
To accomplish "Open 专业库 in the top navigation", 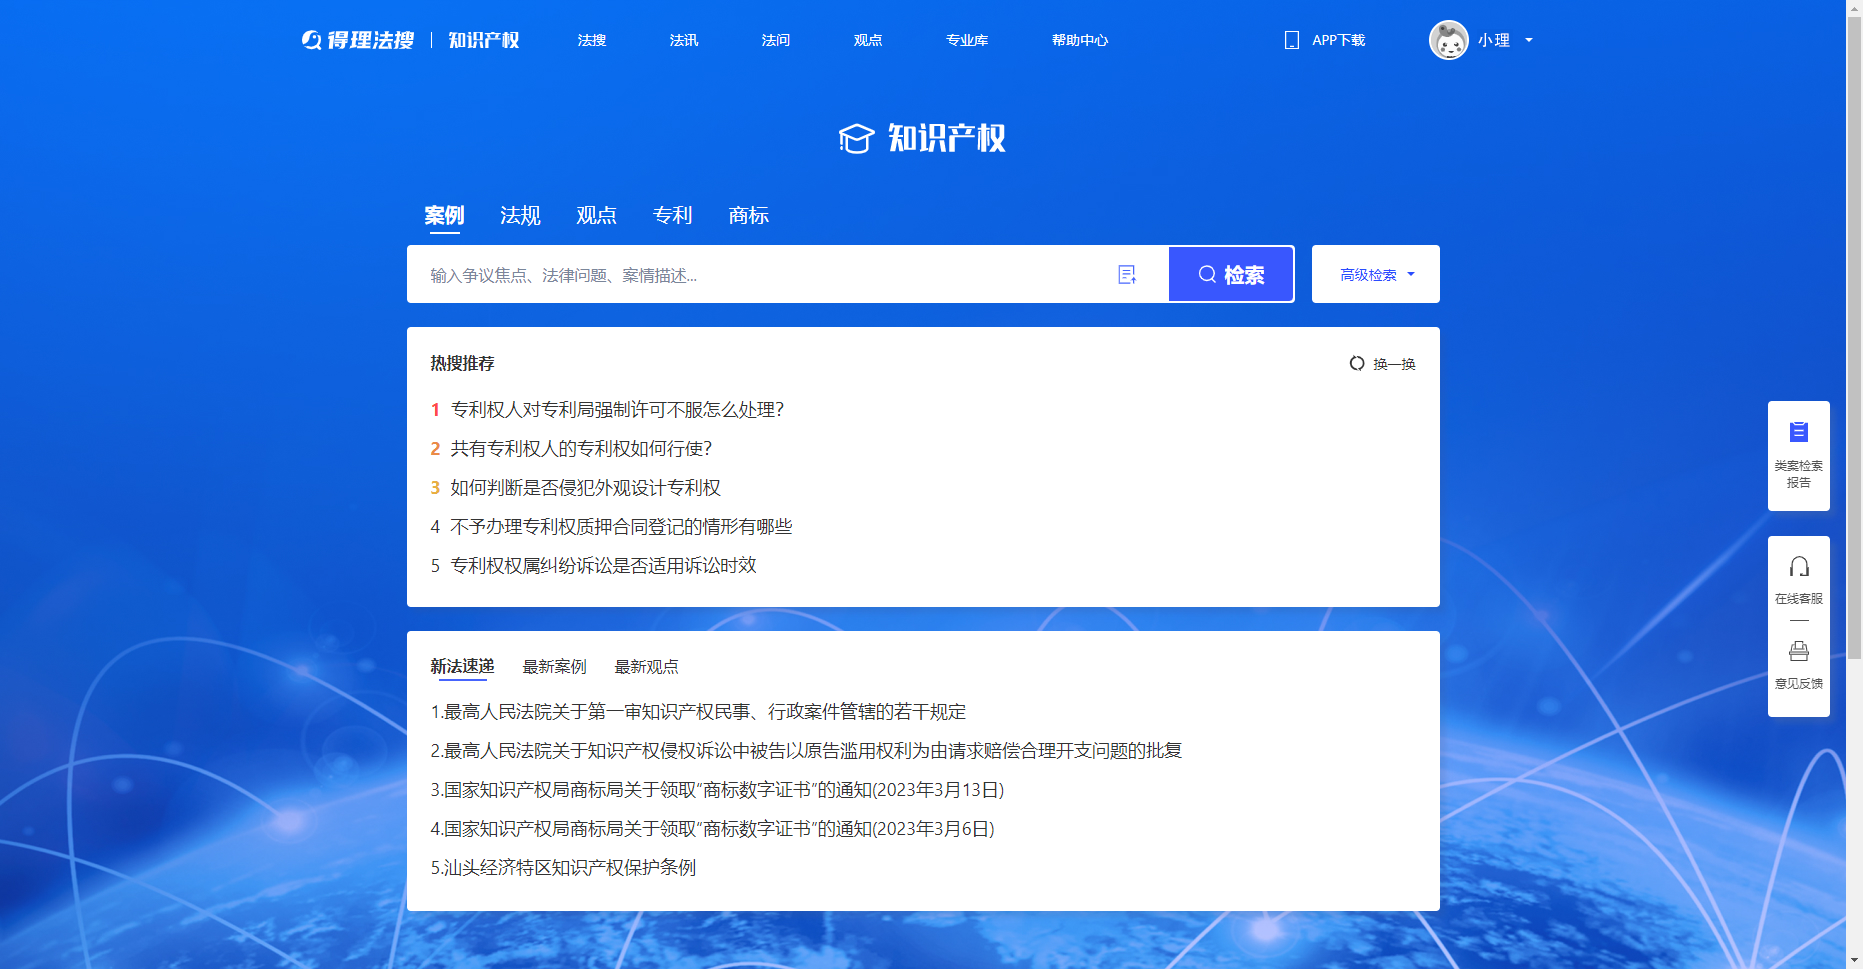I will pyautogui.click(x=967, y=40).
